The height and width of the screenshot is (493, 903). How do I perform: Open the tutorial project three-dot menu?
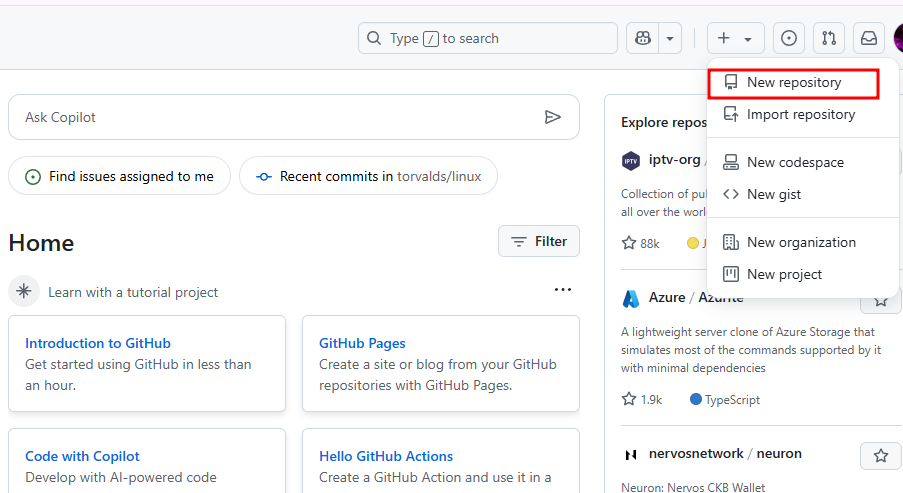(563, 290)
